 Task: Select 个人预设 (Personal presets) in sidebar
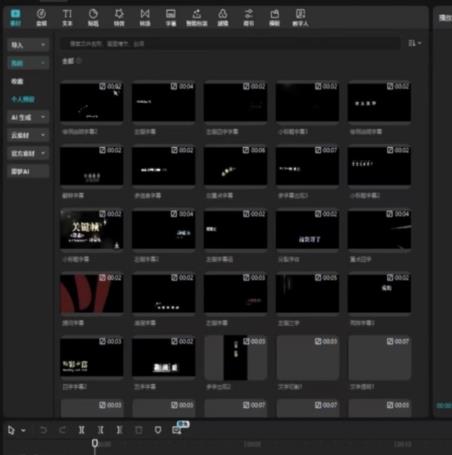click(23, 99)
